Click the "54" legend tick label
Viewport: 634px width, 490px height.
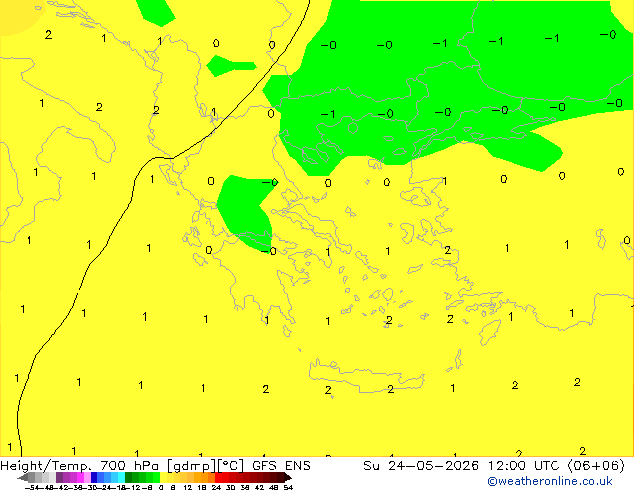[x=288, y=487]
